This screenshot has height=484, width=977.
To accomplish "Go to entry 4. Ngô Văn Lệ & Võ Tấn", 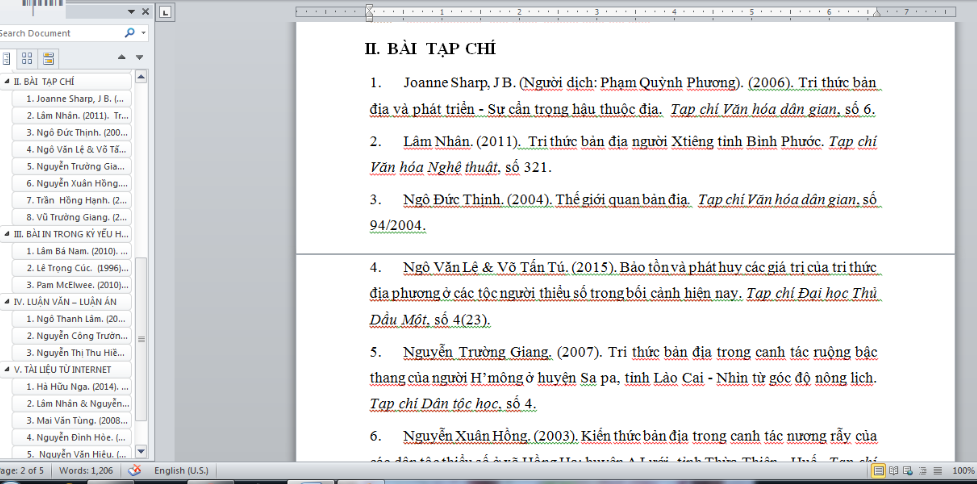I will tap(72, 149).
